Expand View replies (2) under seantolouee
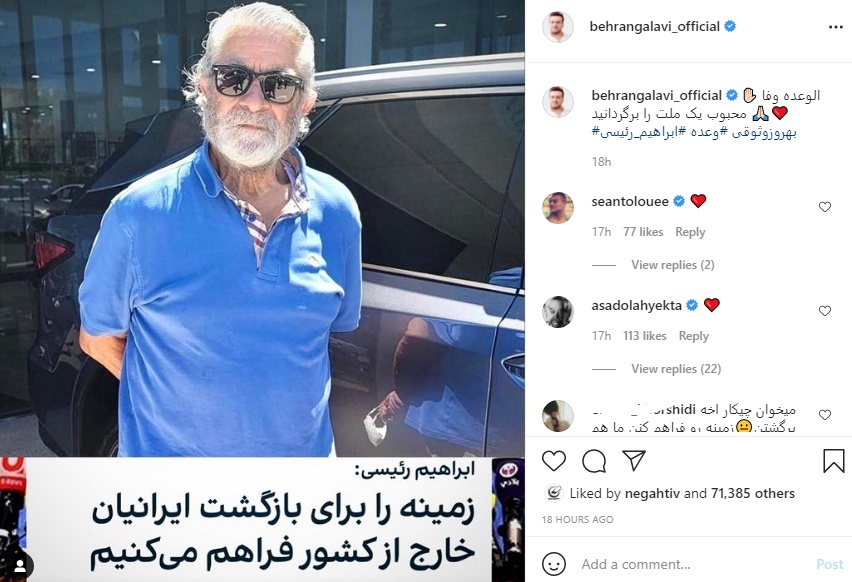852x582 pixels. click(673, 265)
